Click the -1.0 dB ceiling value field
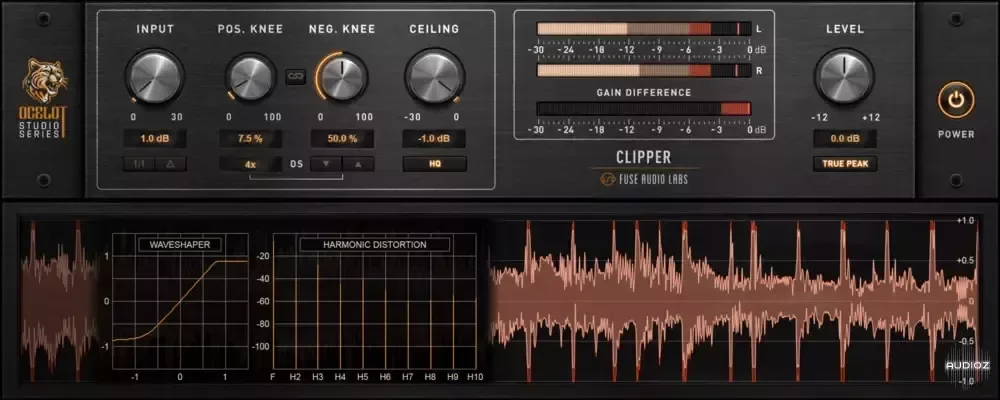 point(434,138)
